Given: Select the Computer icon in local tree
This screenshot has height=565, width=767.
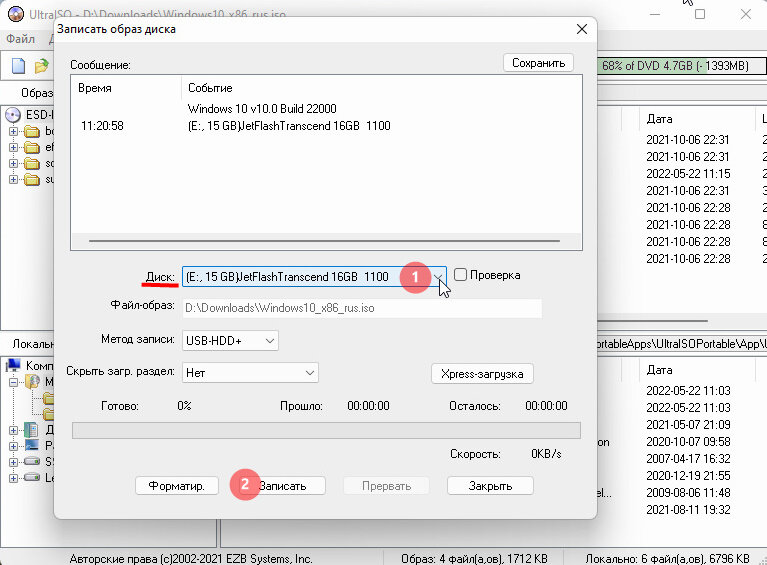Looking at the screenshot, I should coord(13,365).
